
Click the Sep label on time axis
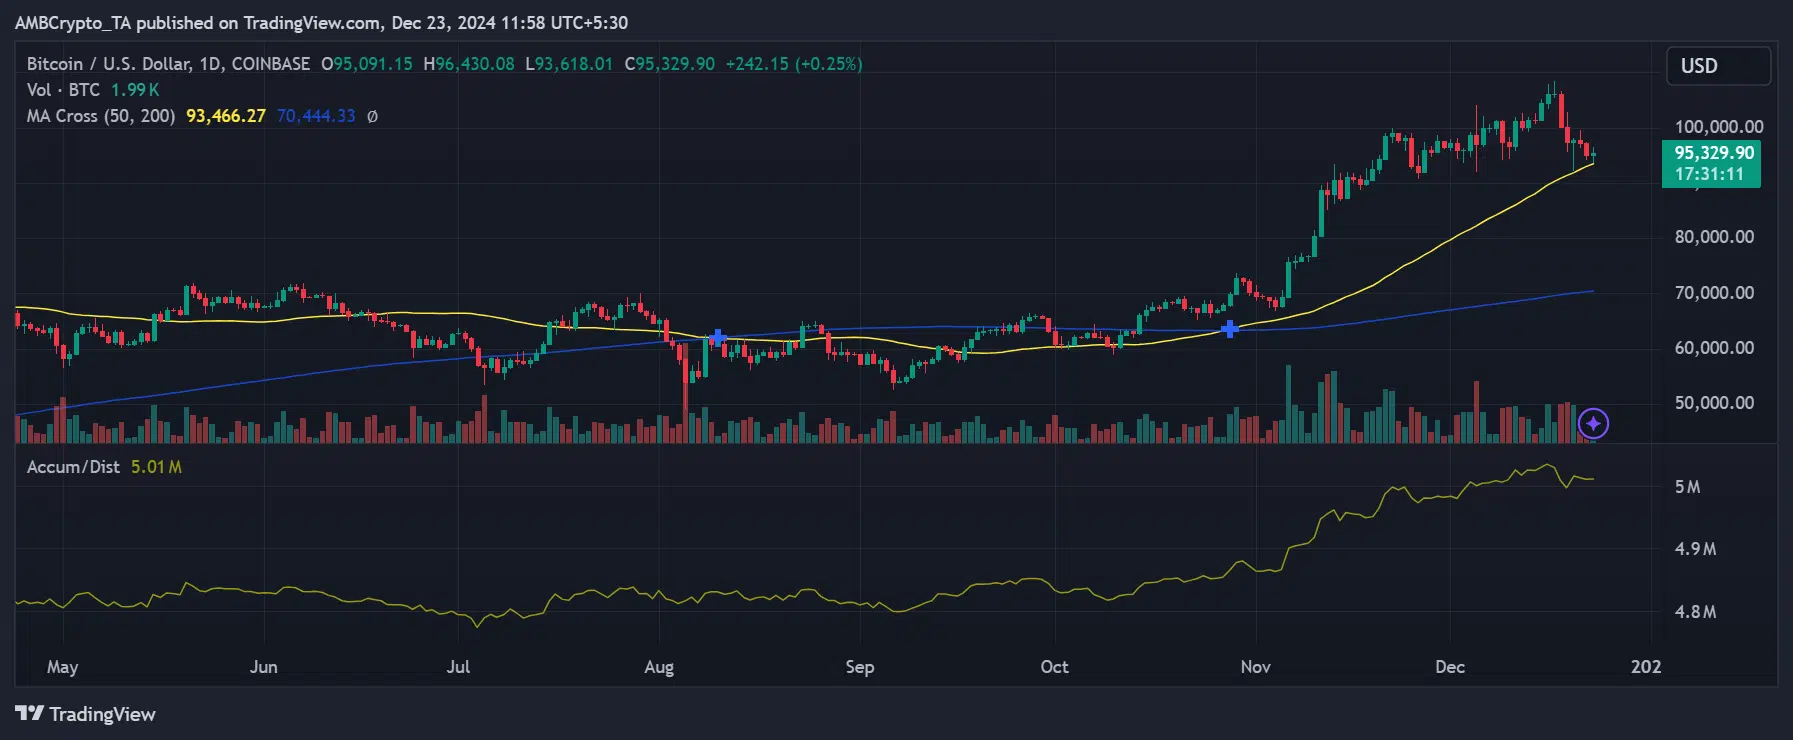point(860,667)
